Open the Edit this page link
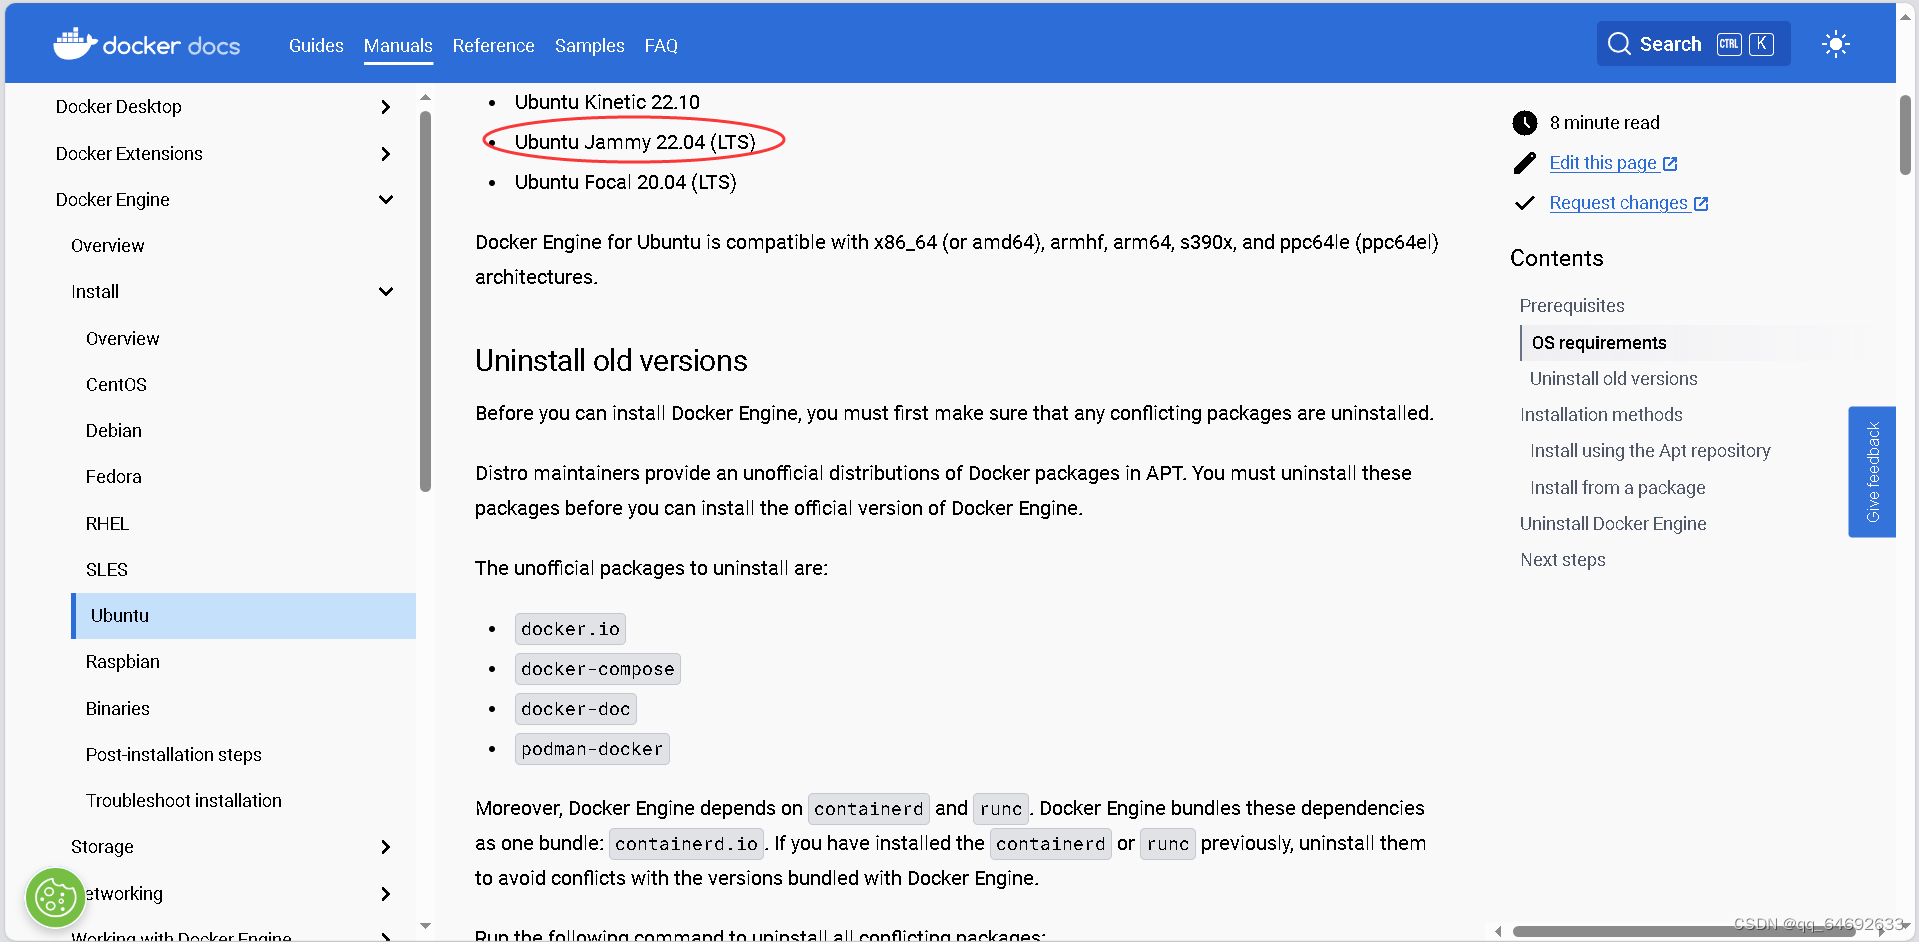1919x942 pixels. click(x=1603, y=163)
